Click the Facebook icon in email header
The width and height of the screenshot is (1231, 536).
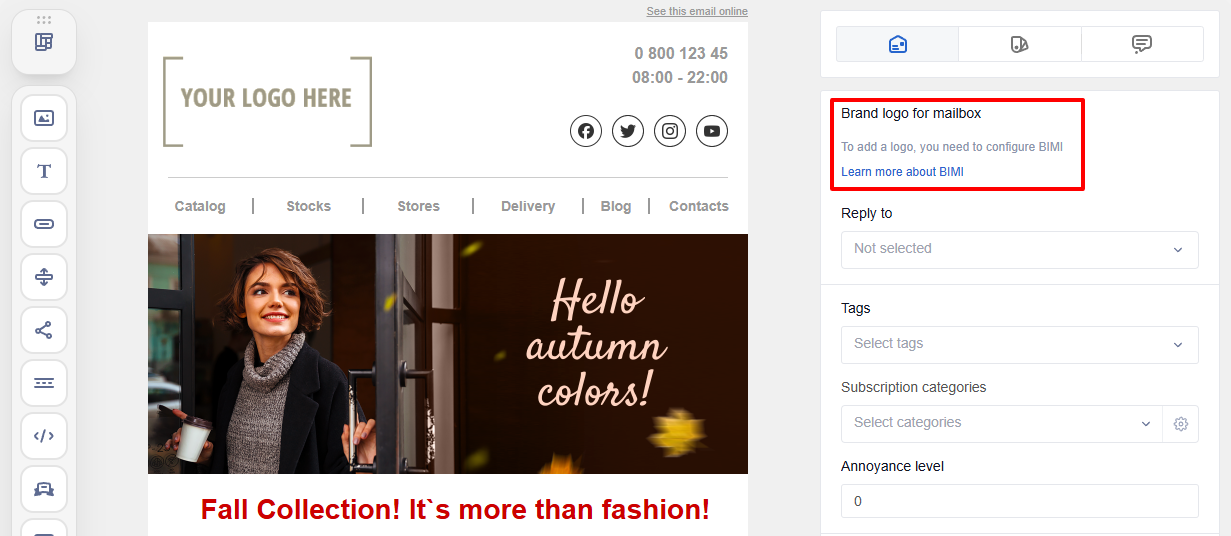click(x=586, y=131)
